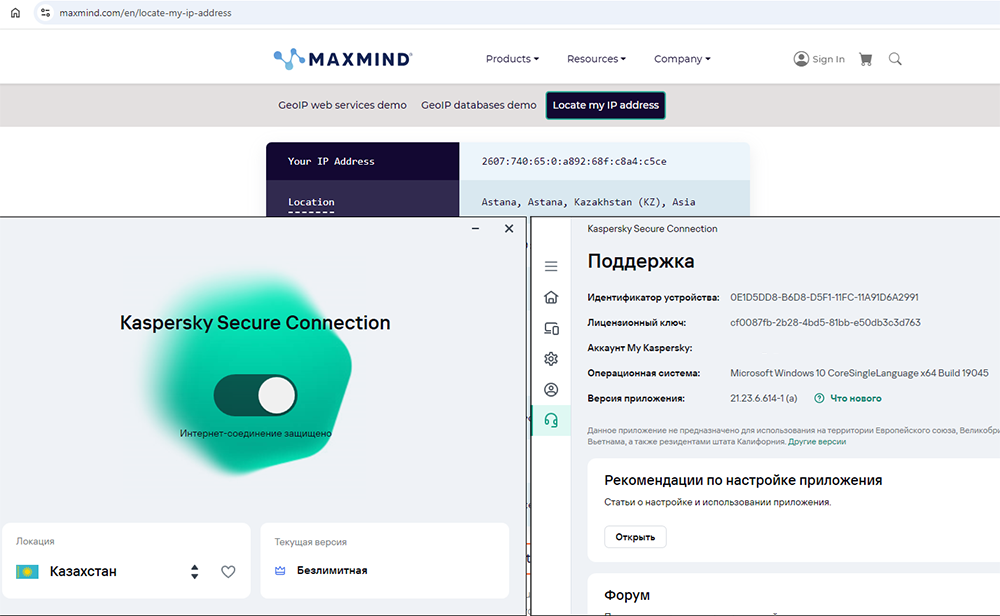Open devices sidebar icon in Kaspersky
Screen dimensions: 1000x616
coord(551,328)
